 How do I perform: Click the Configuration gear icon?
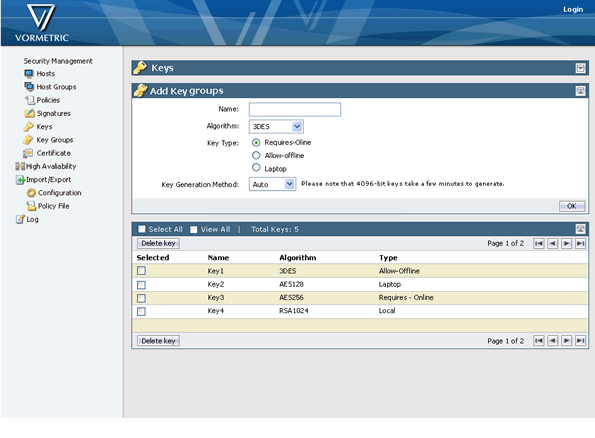point(31,193)
